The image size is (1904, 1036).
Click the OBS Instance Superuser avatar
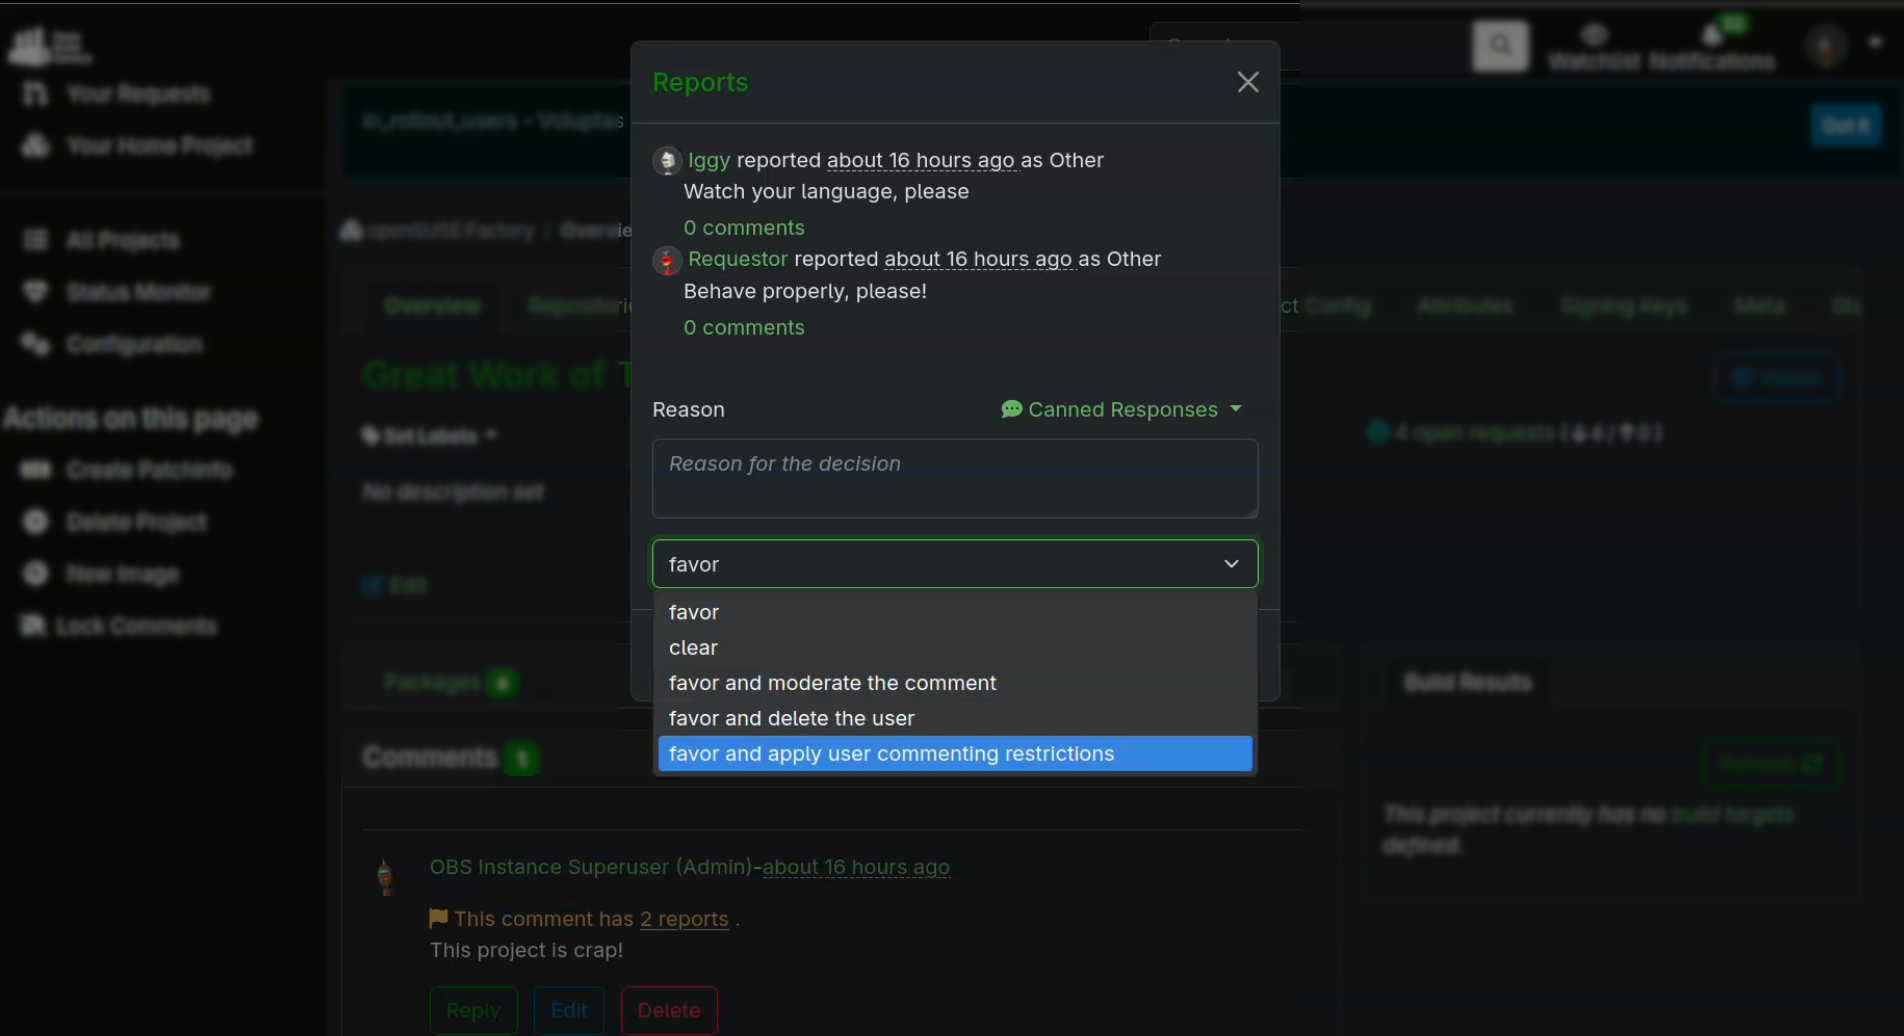pos(385,876)
